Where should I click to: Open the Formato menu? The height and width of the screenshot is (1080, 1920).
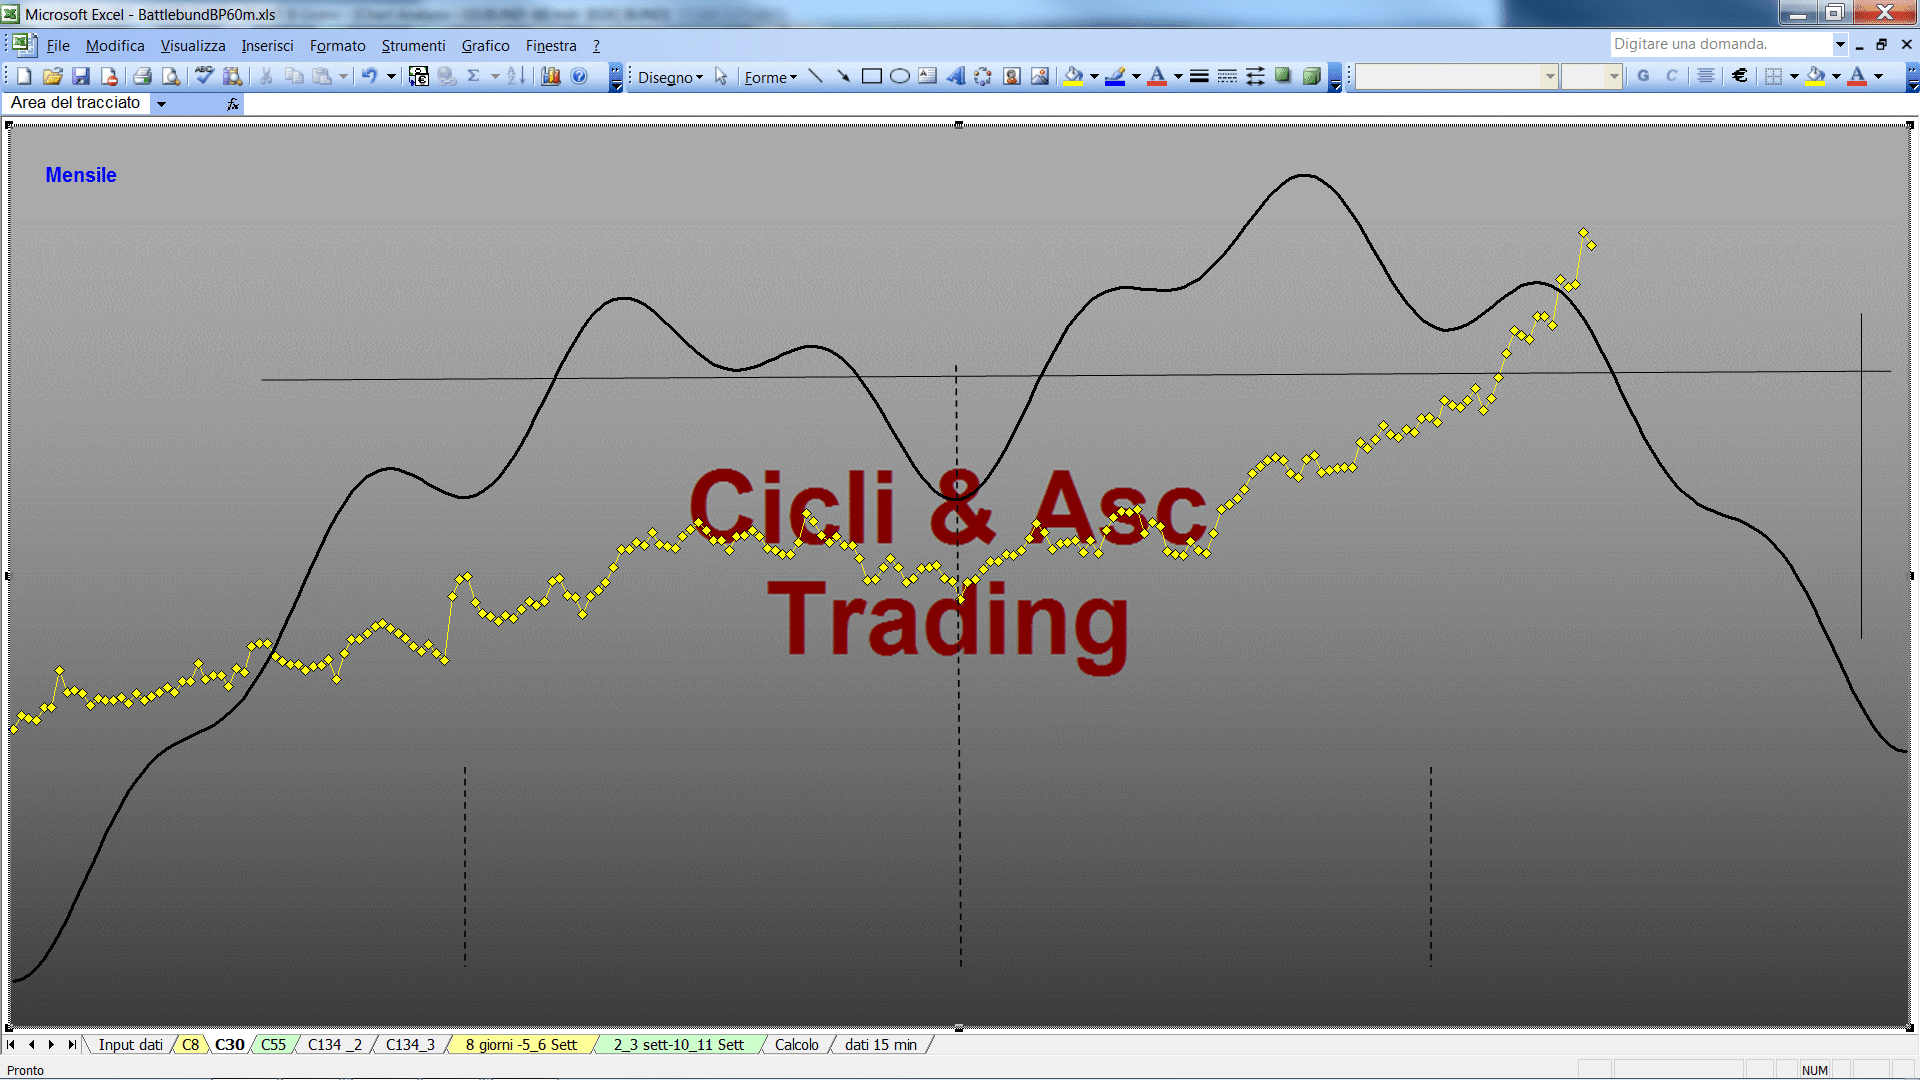pyautogui.click(x=337, y=45)
